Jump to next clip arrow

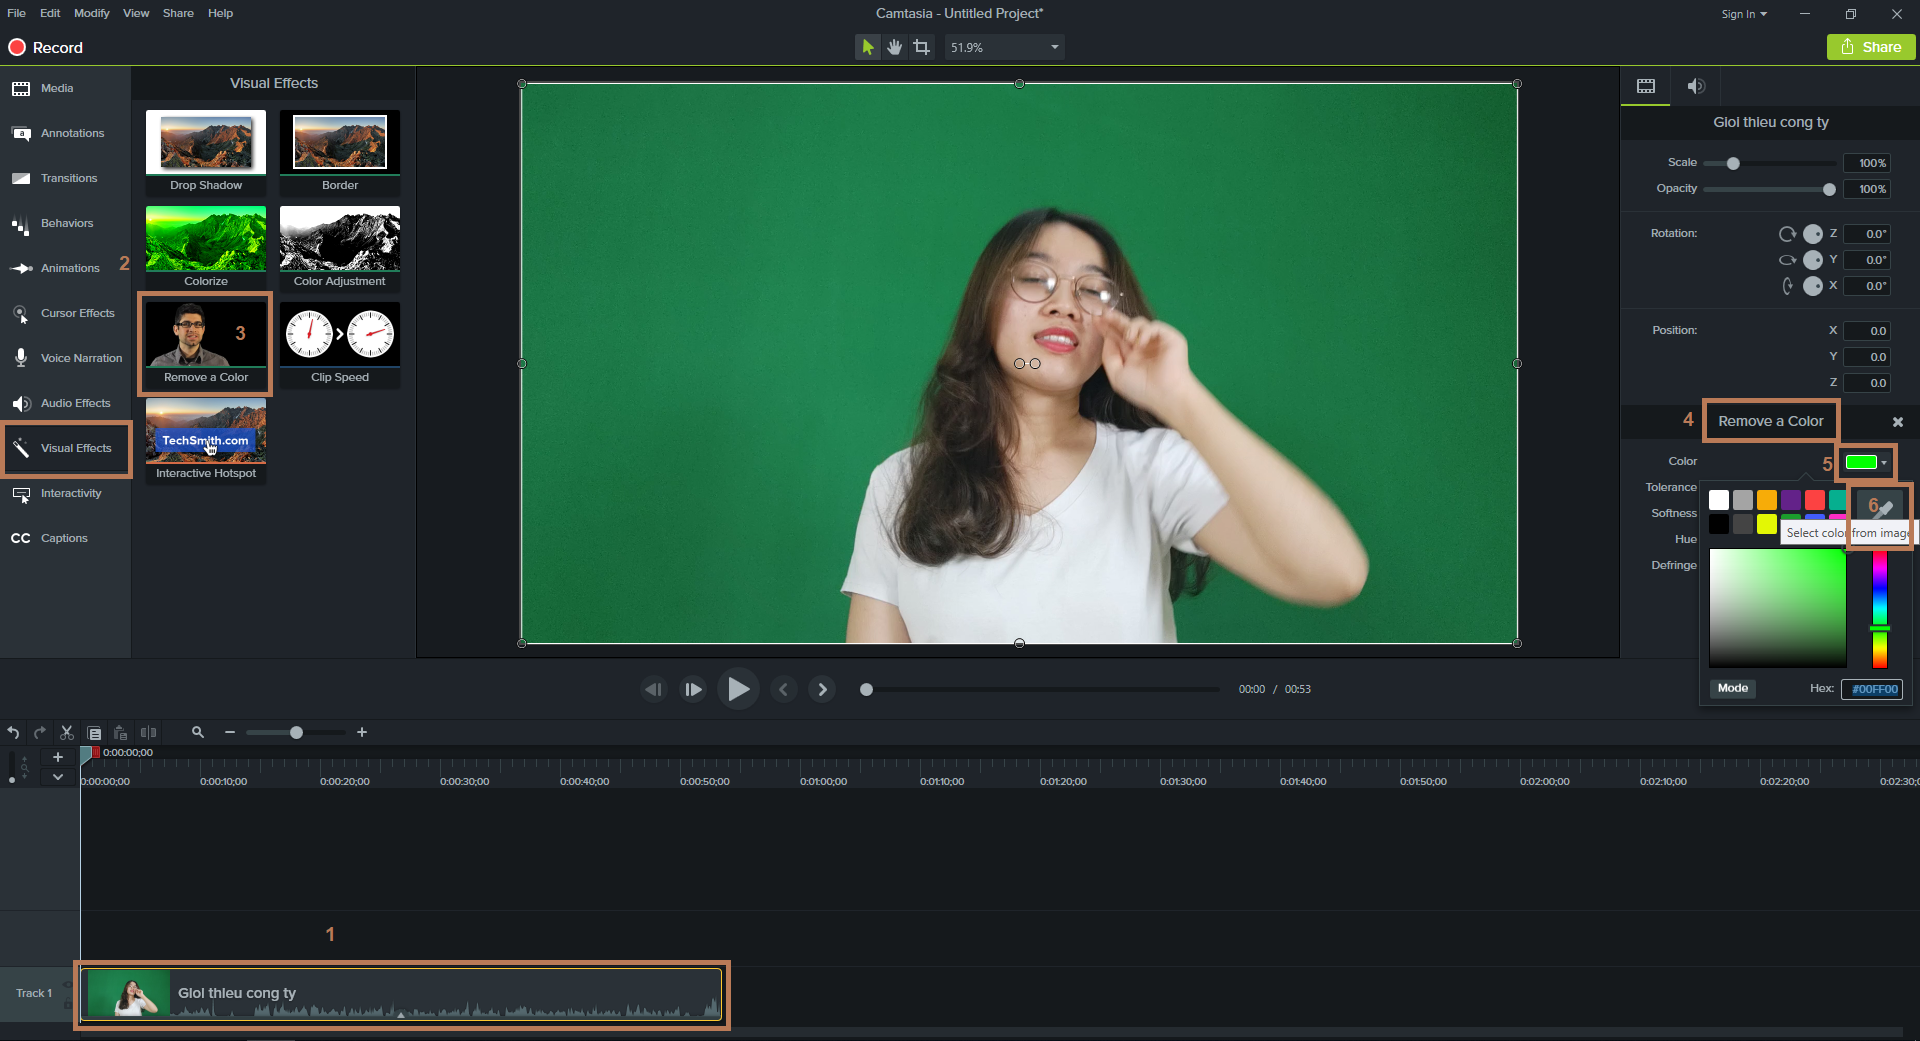(822, 689)
